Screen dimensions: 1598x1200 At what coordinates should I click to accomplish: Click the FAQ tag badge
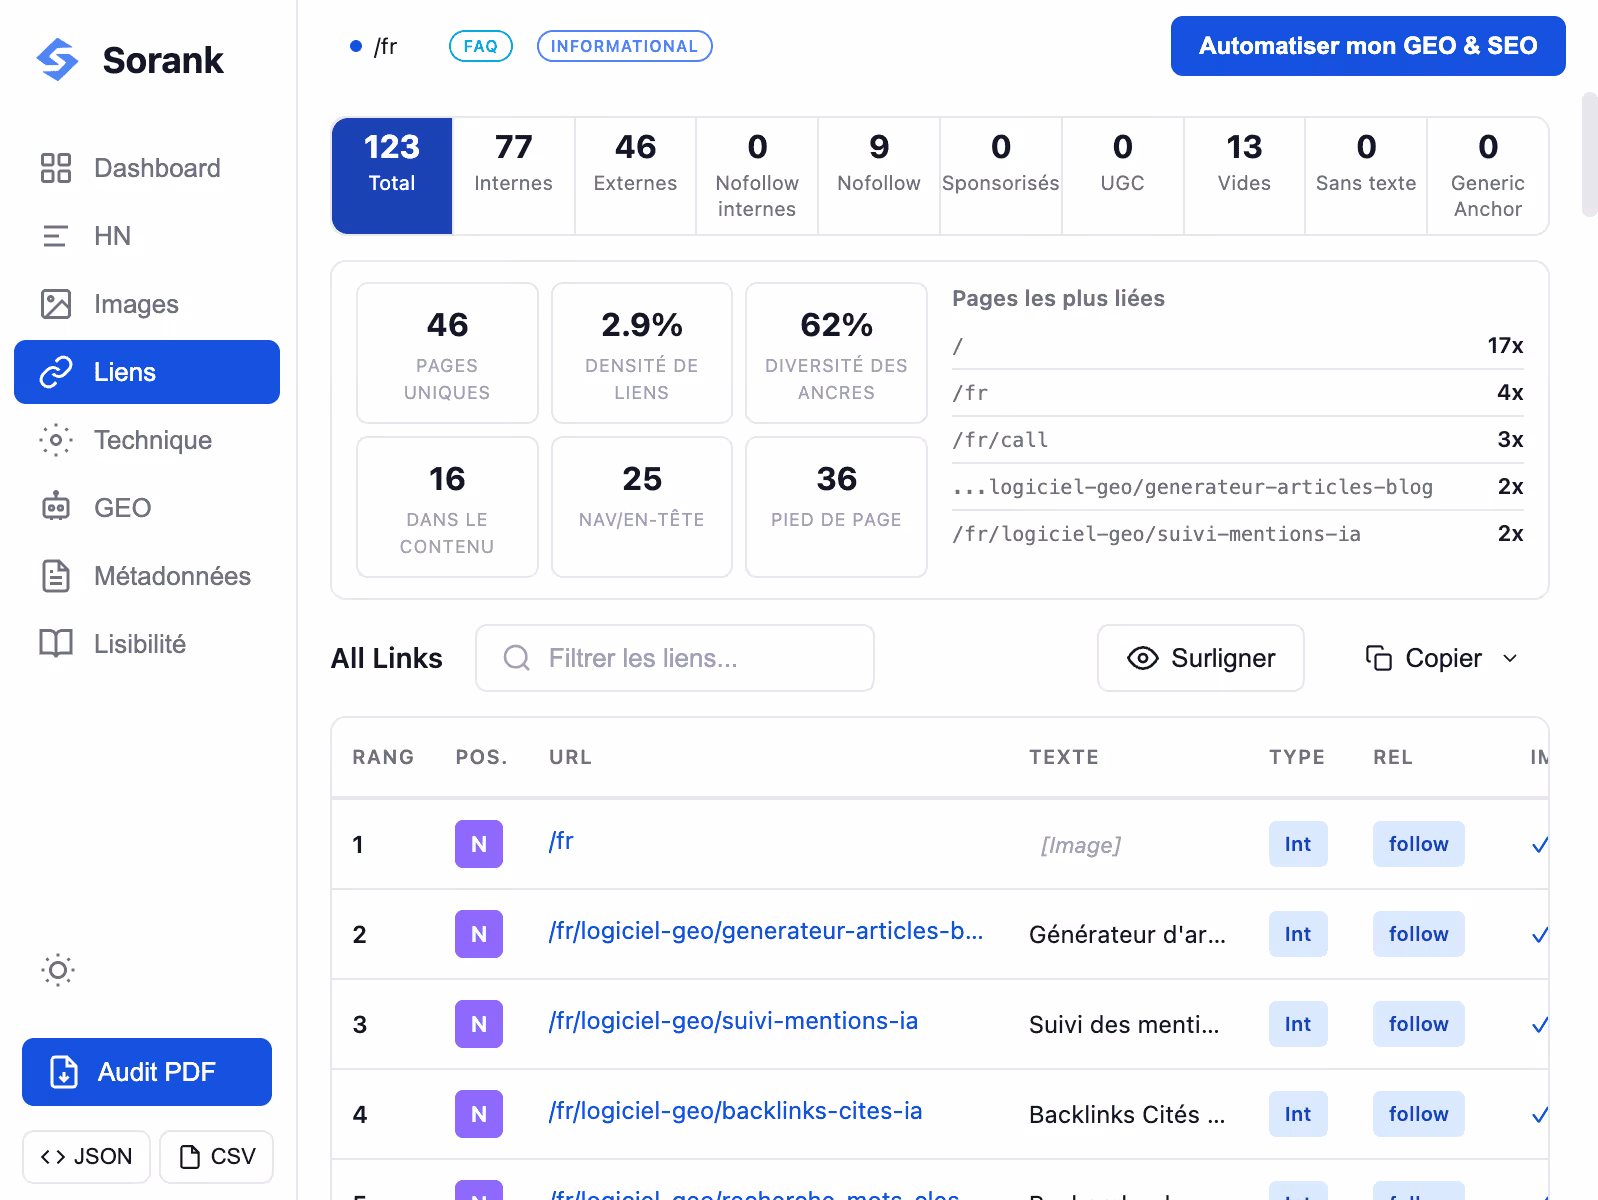(x=481, y=46)
